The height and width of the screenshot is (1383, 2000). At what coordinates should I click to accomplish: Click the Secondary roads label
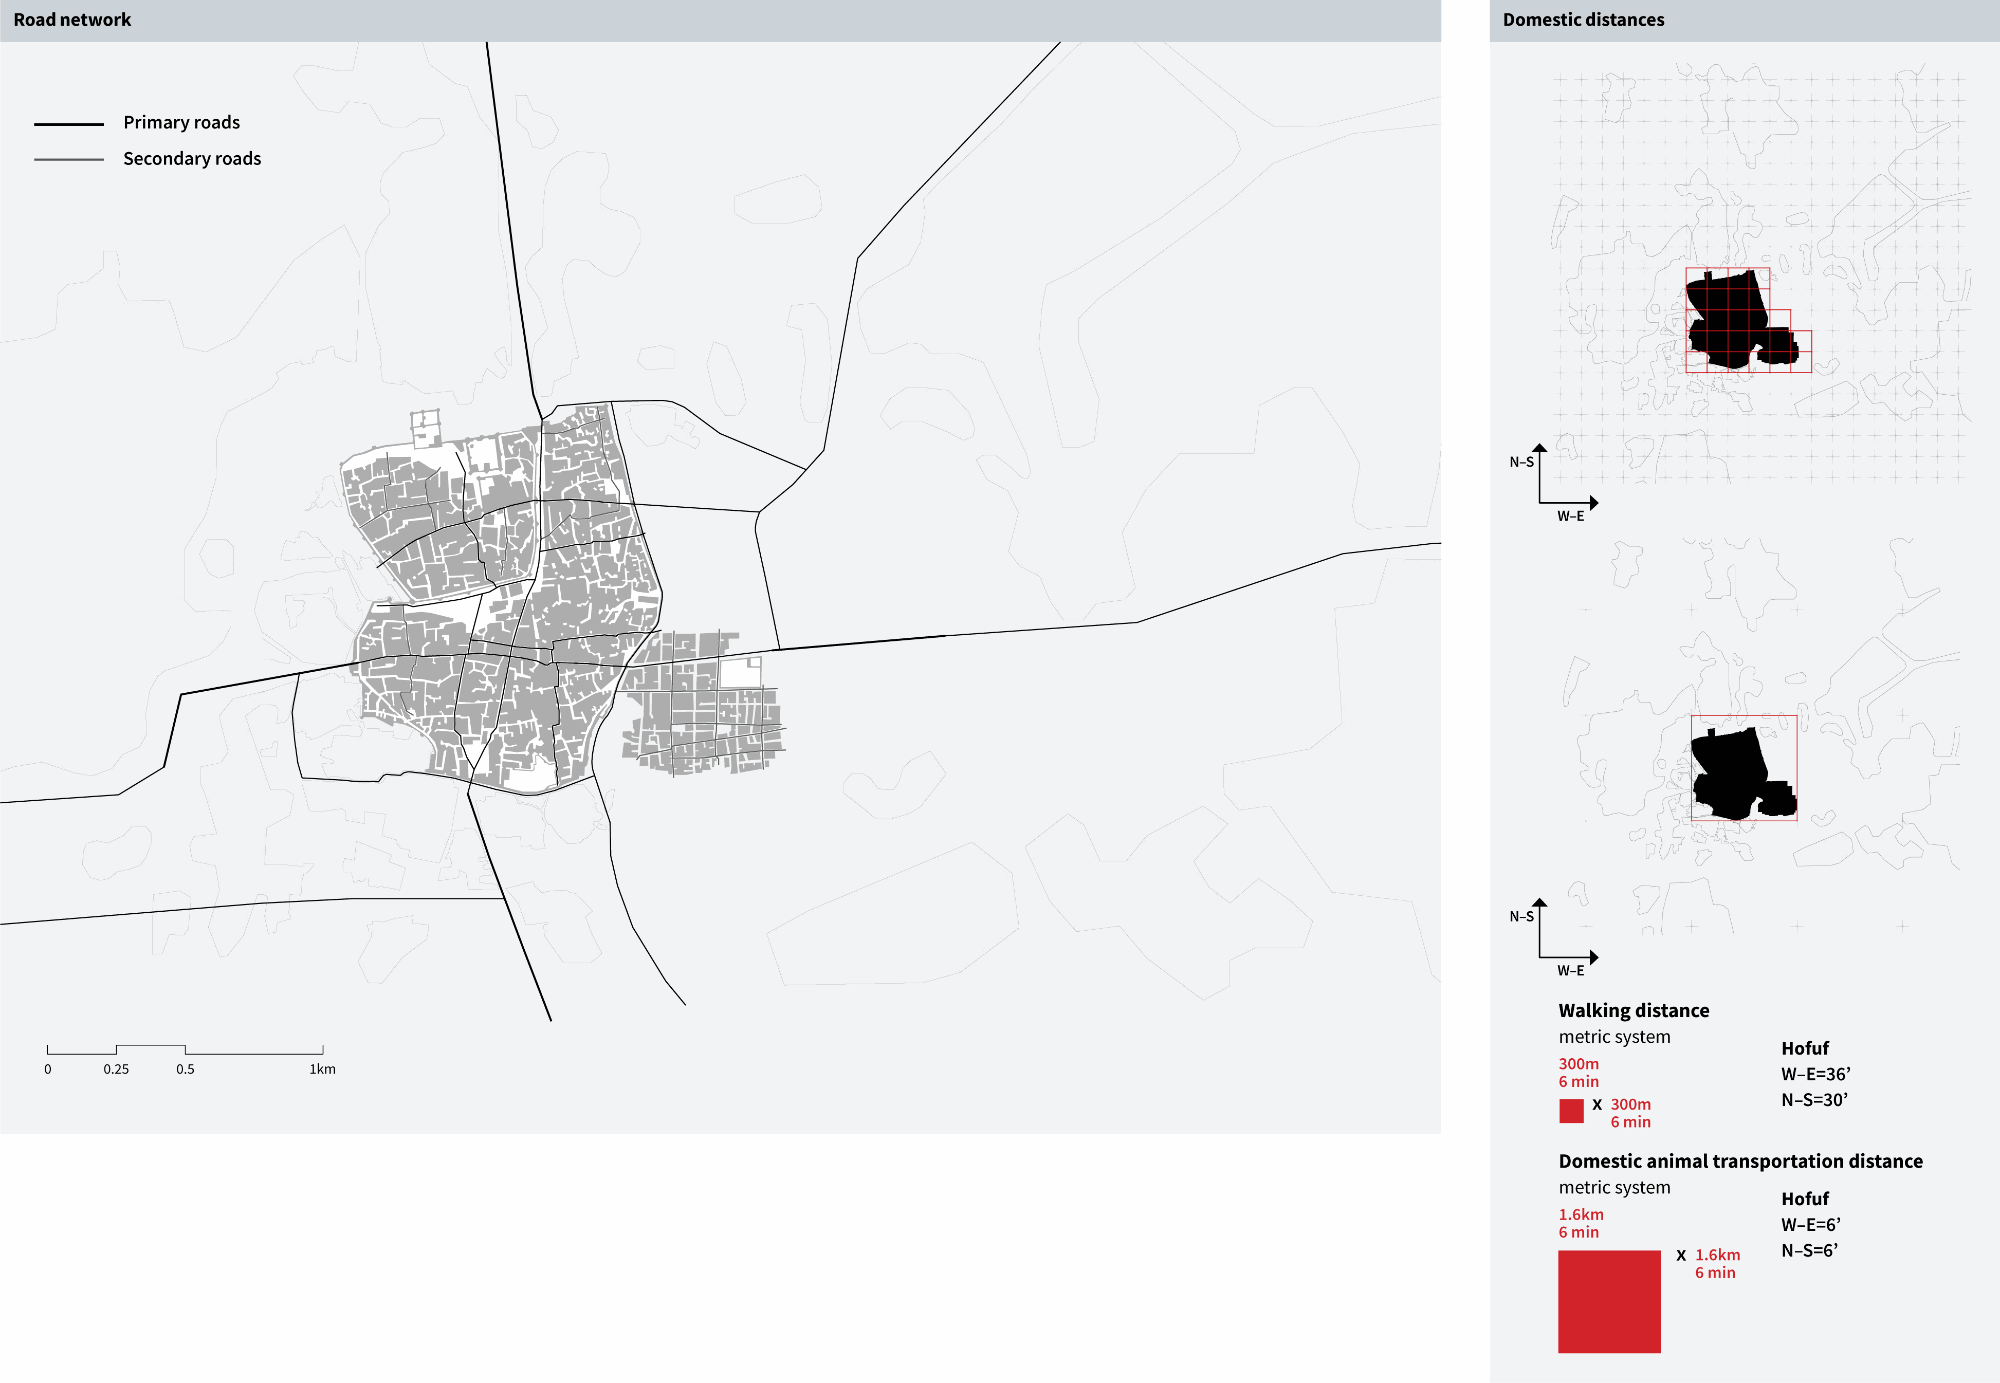191,158
